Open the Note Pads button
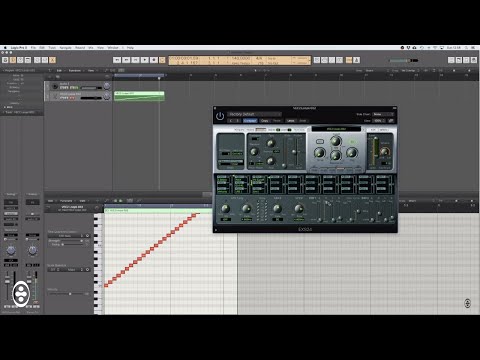 [x=459, y=60]
